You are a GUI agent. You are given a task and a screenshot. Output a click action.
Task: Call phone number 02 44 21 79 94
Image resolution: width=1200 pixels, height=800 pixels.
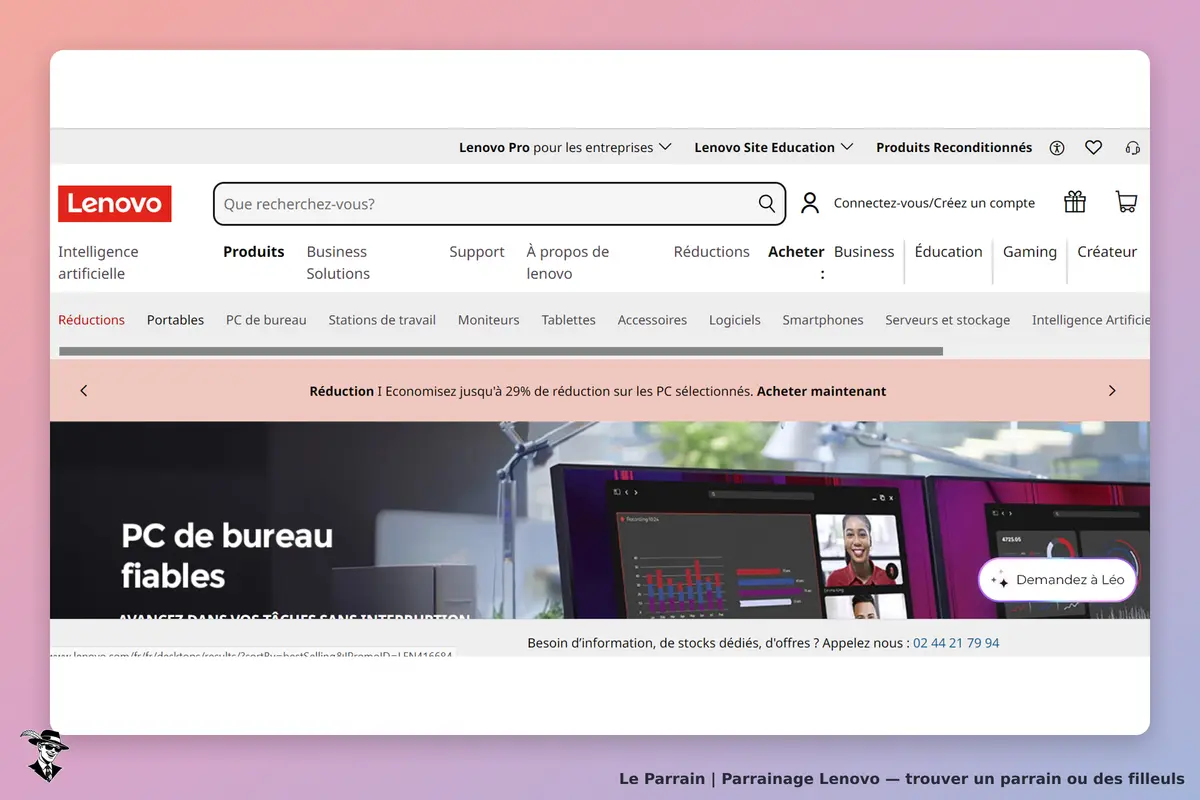tap(956, 643)
